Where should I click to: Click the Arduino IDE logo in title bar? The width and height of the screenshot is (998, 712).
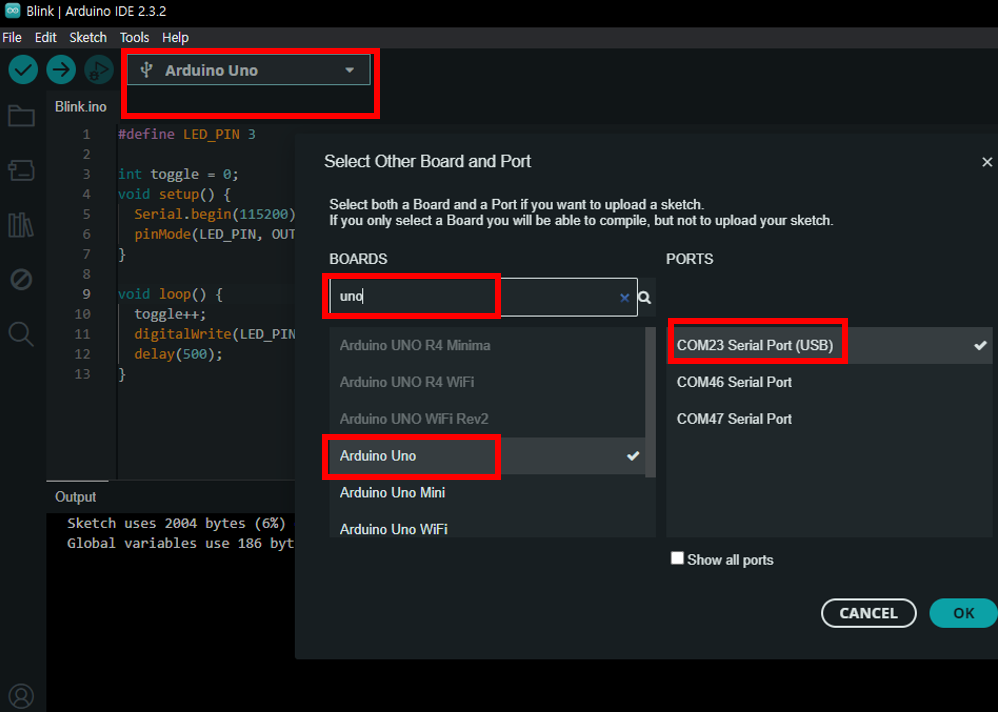click(12, 11)
